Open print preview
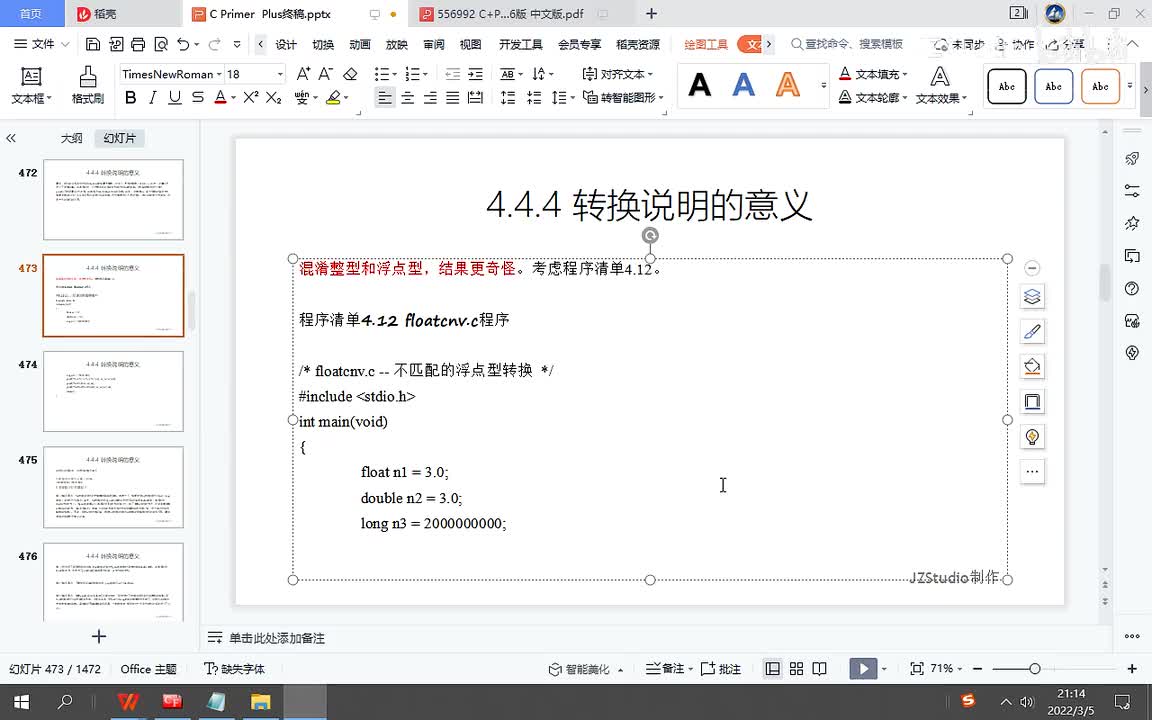The width and height of the screenshot is (1152, 720). 161,44
